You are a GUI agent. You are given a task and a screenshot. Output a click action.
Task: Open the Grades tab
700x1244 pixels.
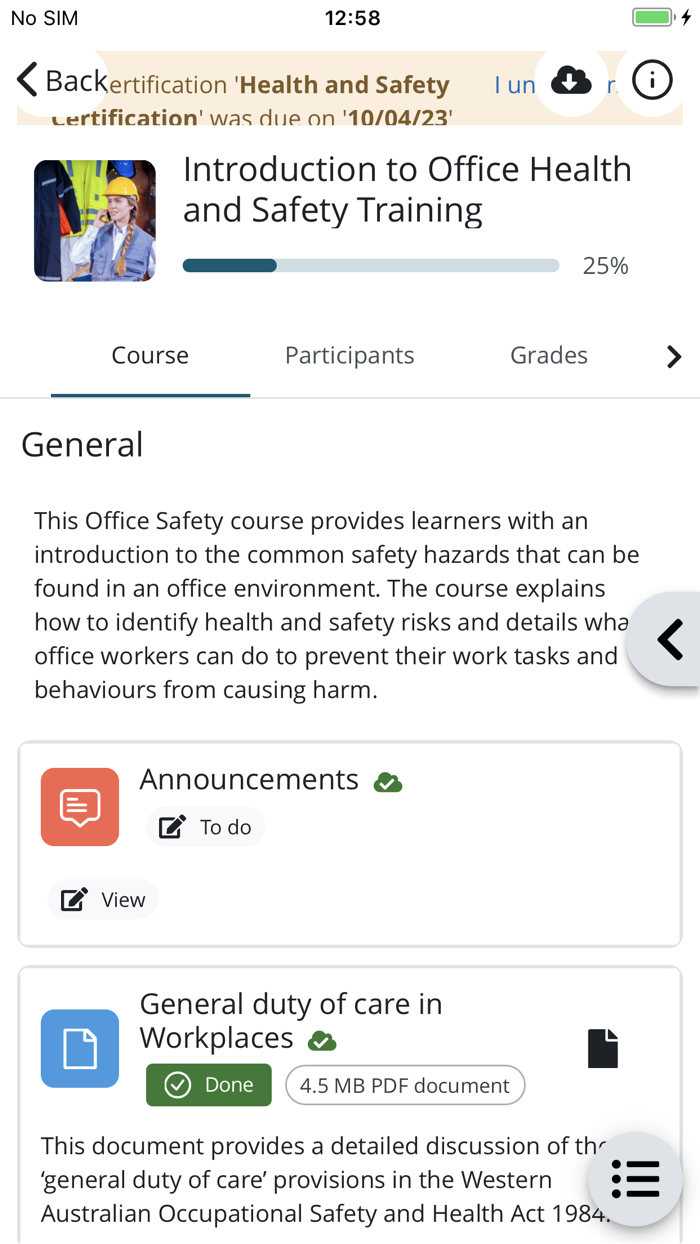tap(548, 355)
